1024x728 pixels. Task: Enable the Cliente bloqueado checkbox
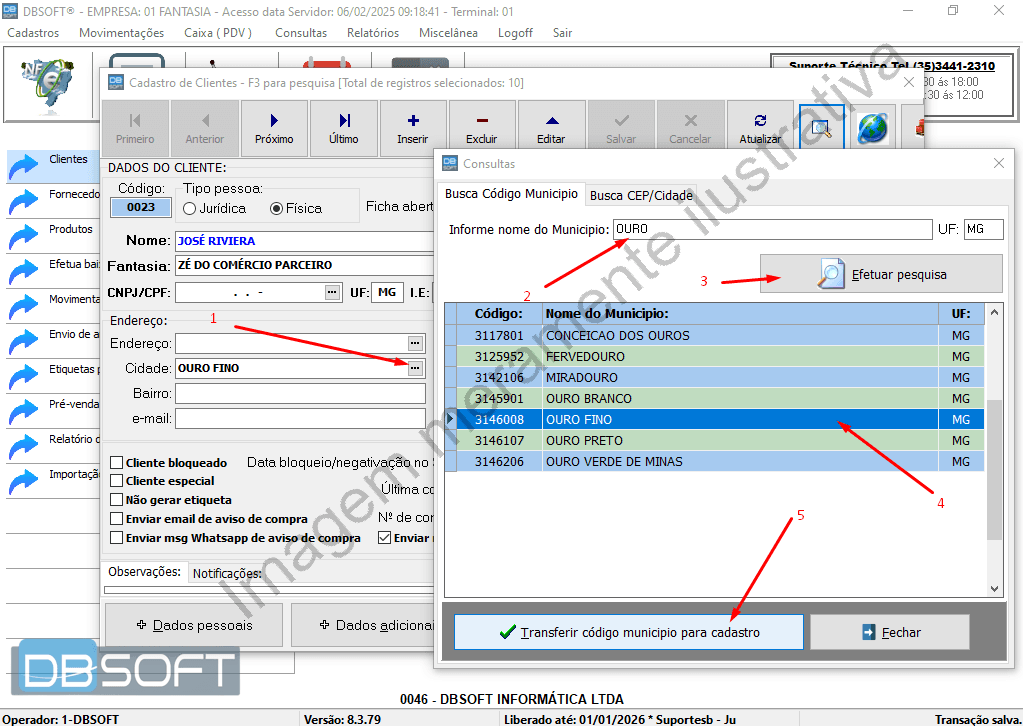(x=117, y=463)
